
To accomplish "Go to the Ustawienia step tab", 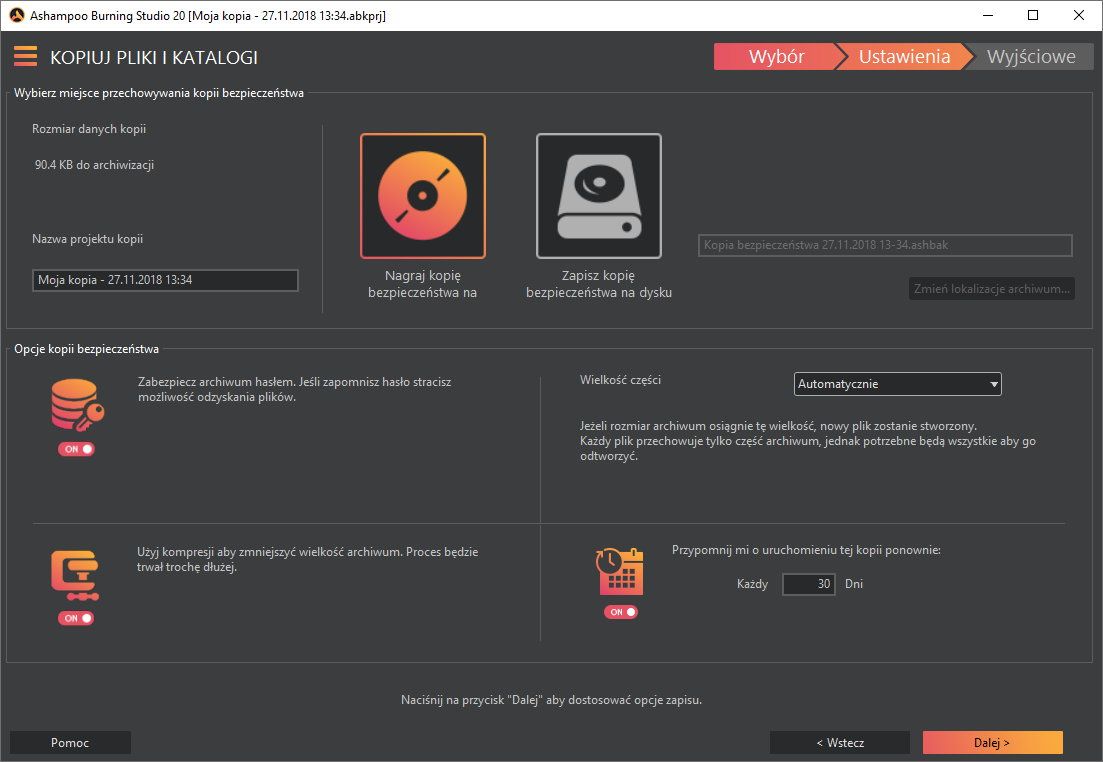I will pos(904,56).
